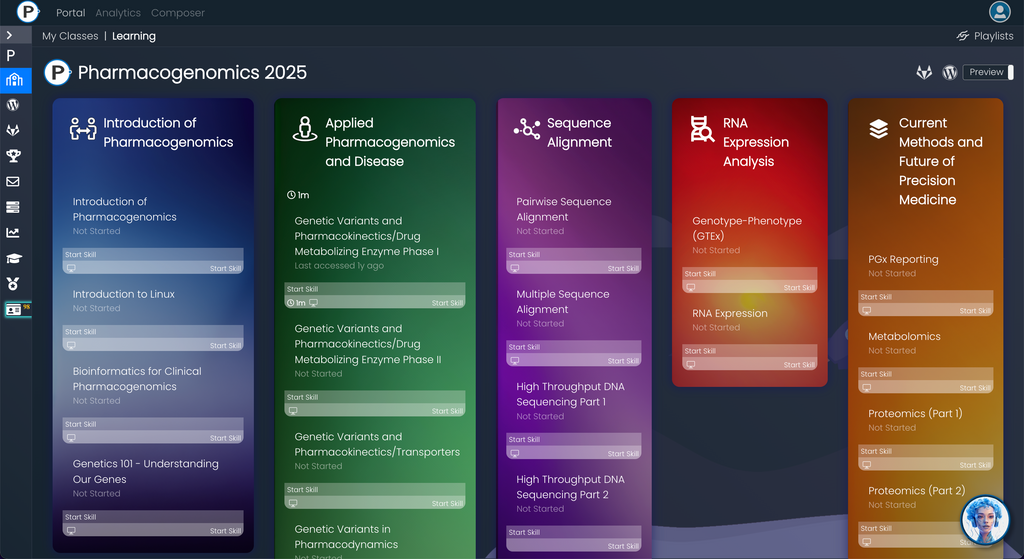Open Playlists
Viewport: 1024px width, 559px height.
[x=985, y=36]
